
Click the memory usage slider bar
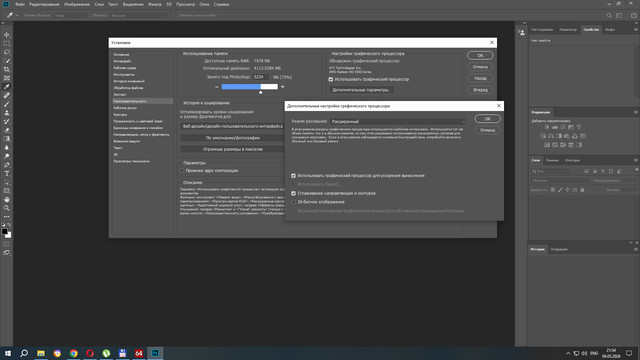tap(249, 87)
